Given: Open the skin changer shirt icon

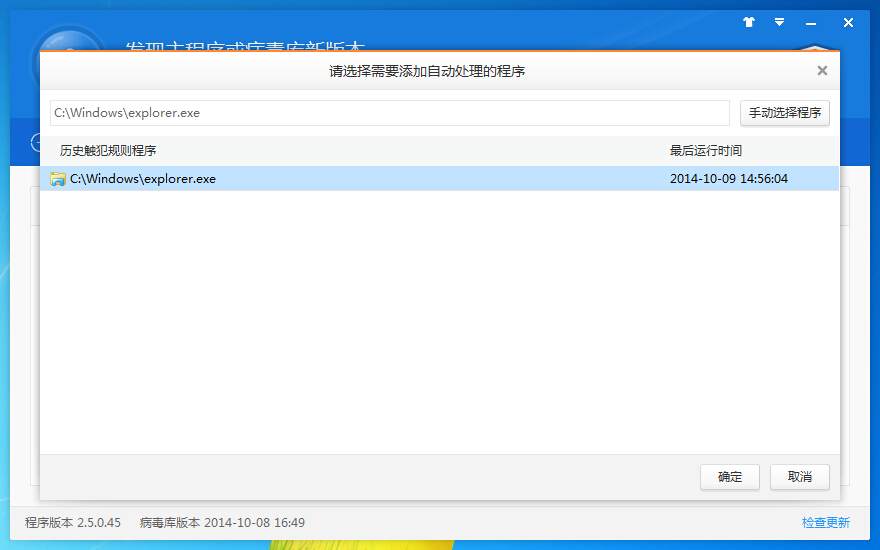Looking at the screenshot, I should coord(749,22).
